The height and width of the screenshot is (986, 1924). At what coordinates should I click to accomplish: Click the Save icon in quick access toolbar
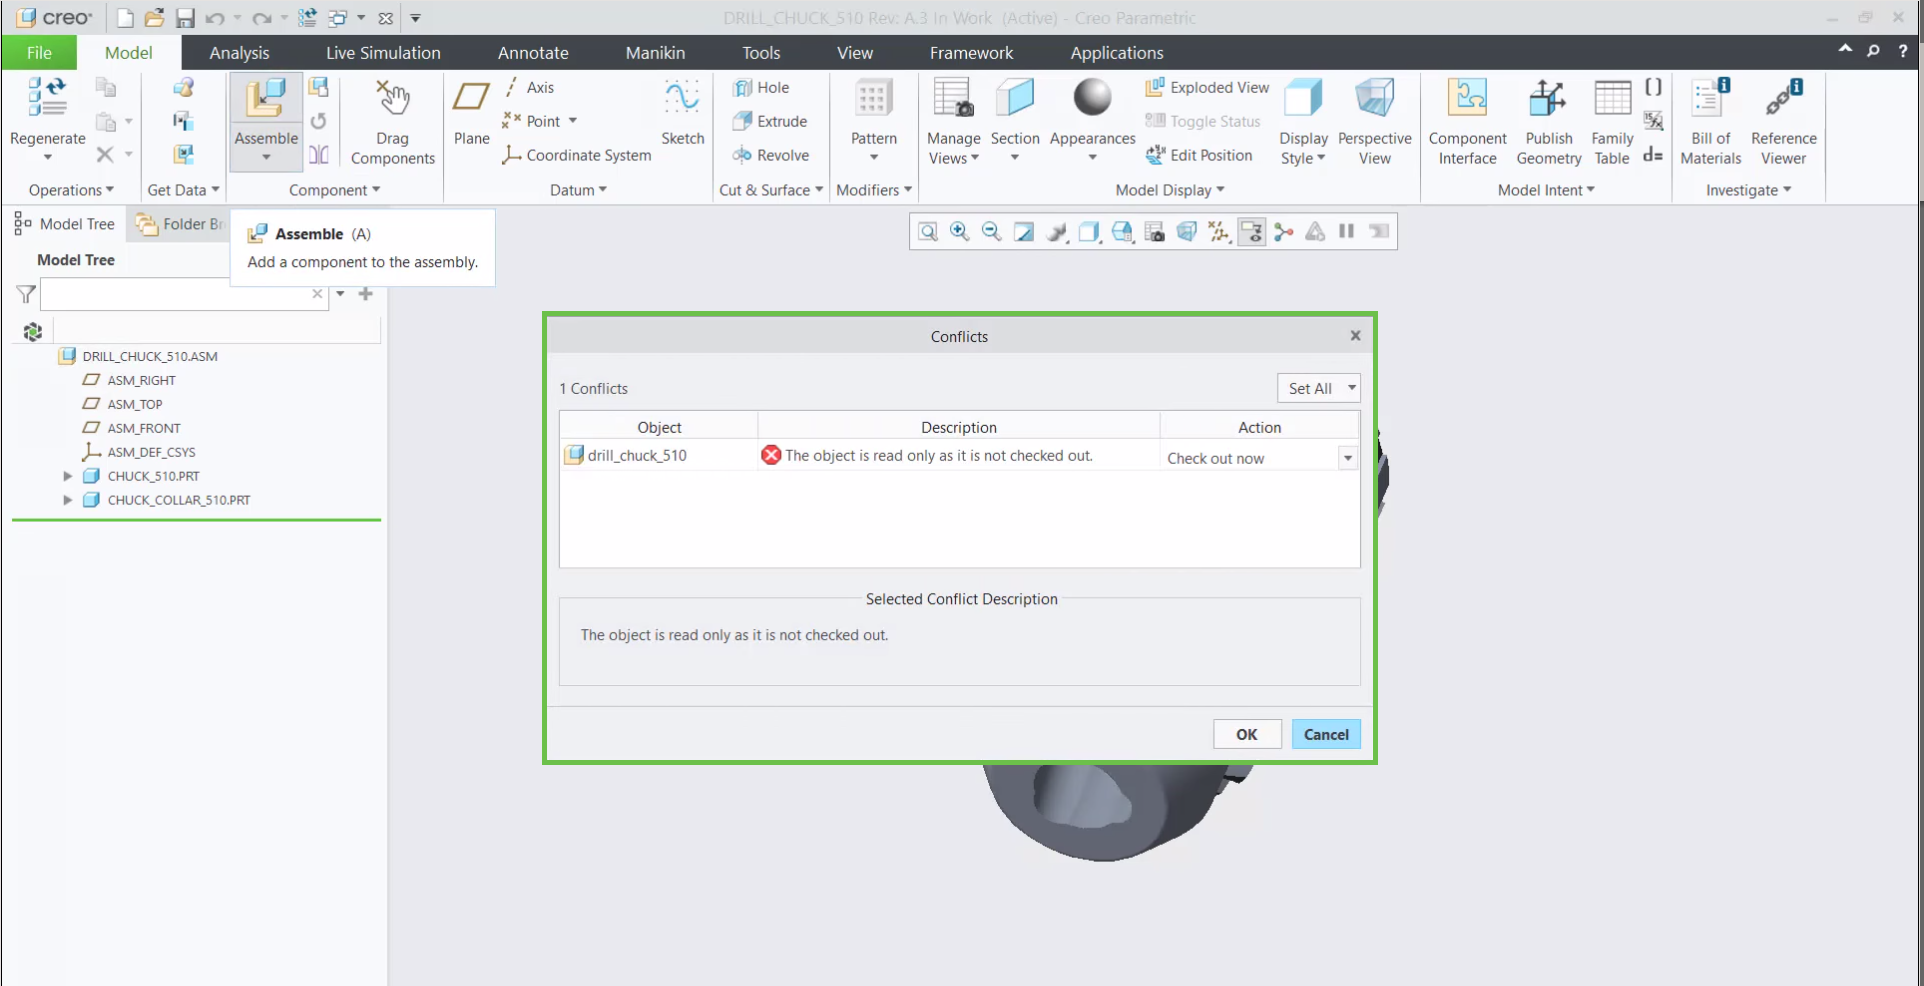pyautogui.click(x=185, y=18)
